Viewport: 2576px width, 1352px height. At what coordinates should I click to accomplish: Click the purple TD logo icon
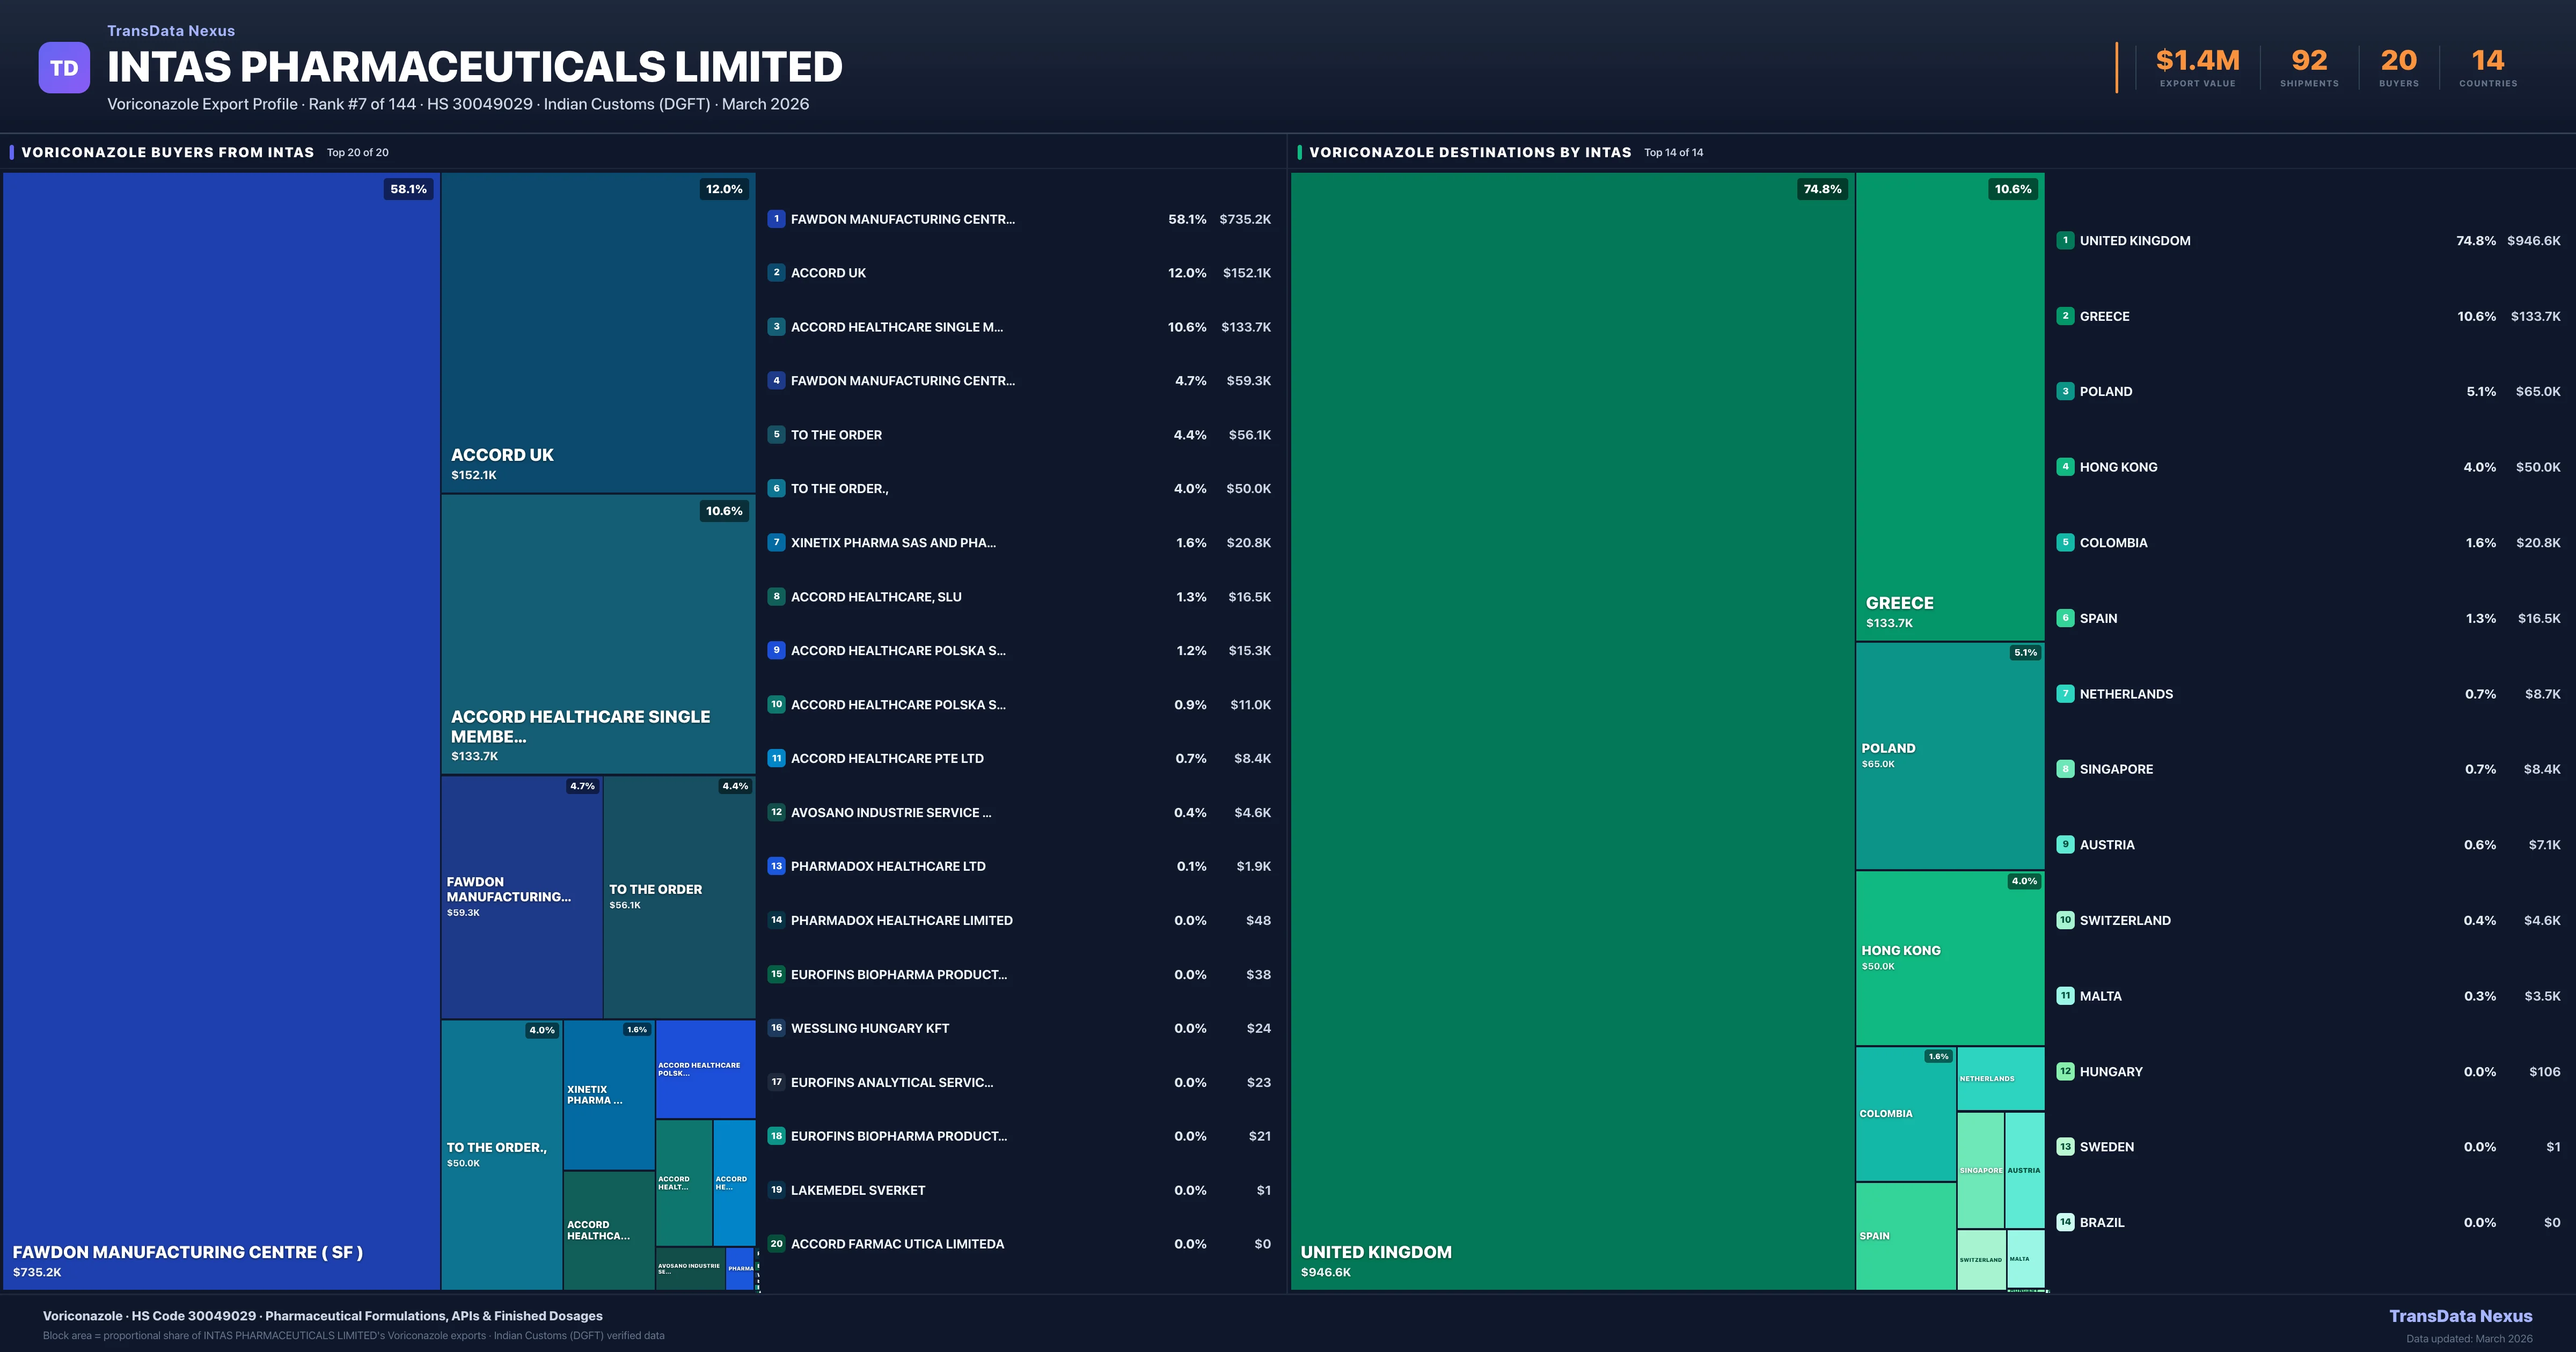[x=64, y=67]
